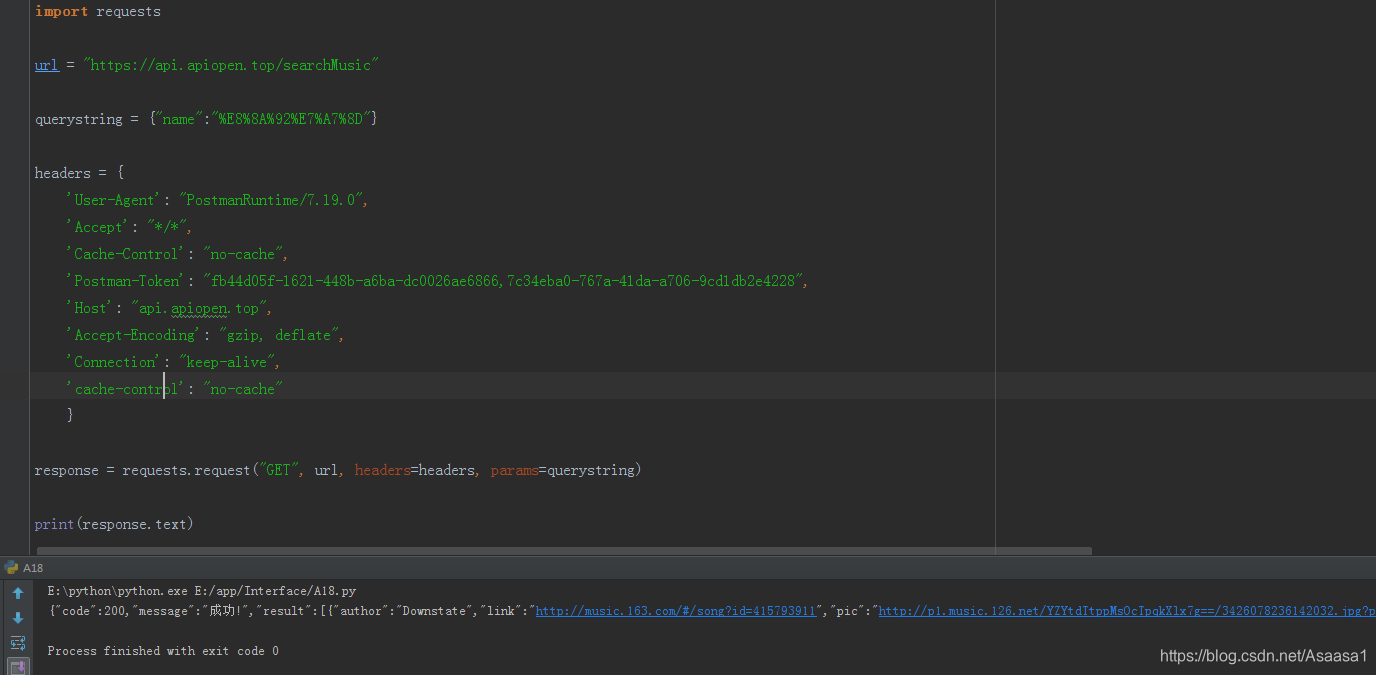Click the horizontal scrollbar of the editor
The width and height of the screenshot is (1376, 675).
coord(564,551)
